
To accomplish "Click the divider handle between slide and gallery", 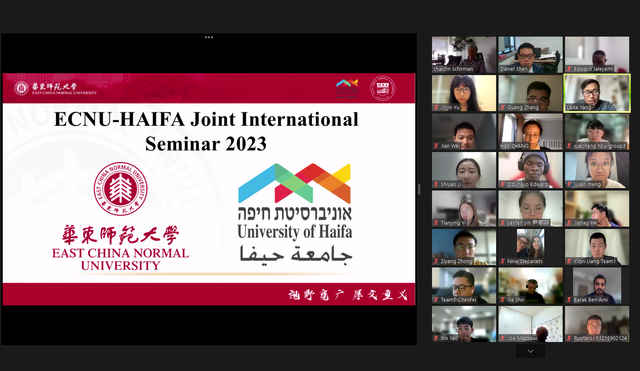I will click(x=419, y=189).
